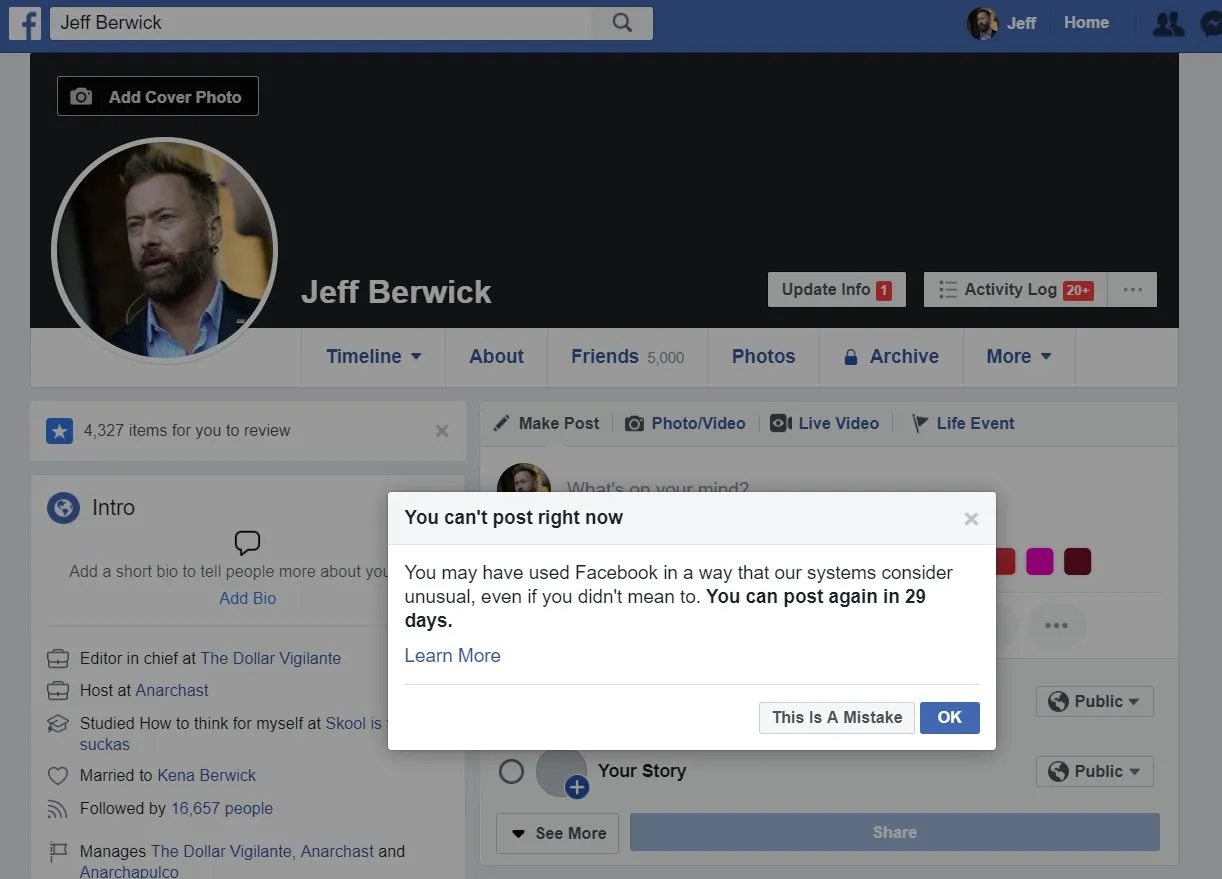Click the Jeff Berwick profile name heading
Screen dimensions: 1222x879
[396, 292]
